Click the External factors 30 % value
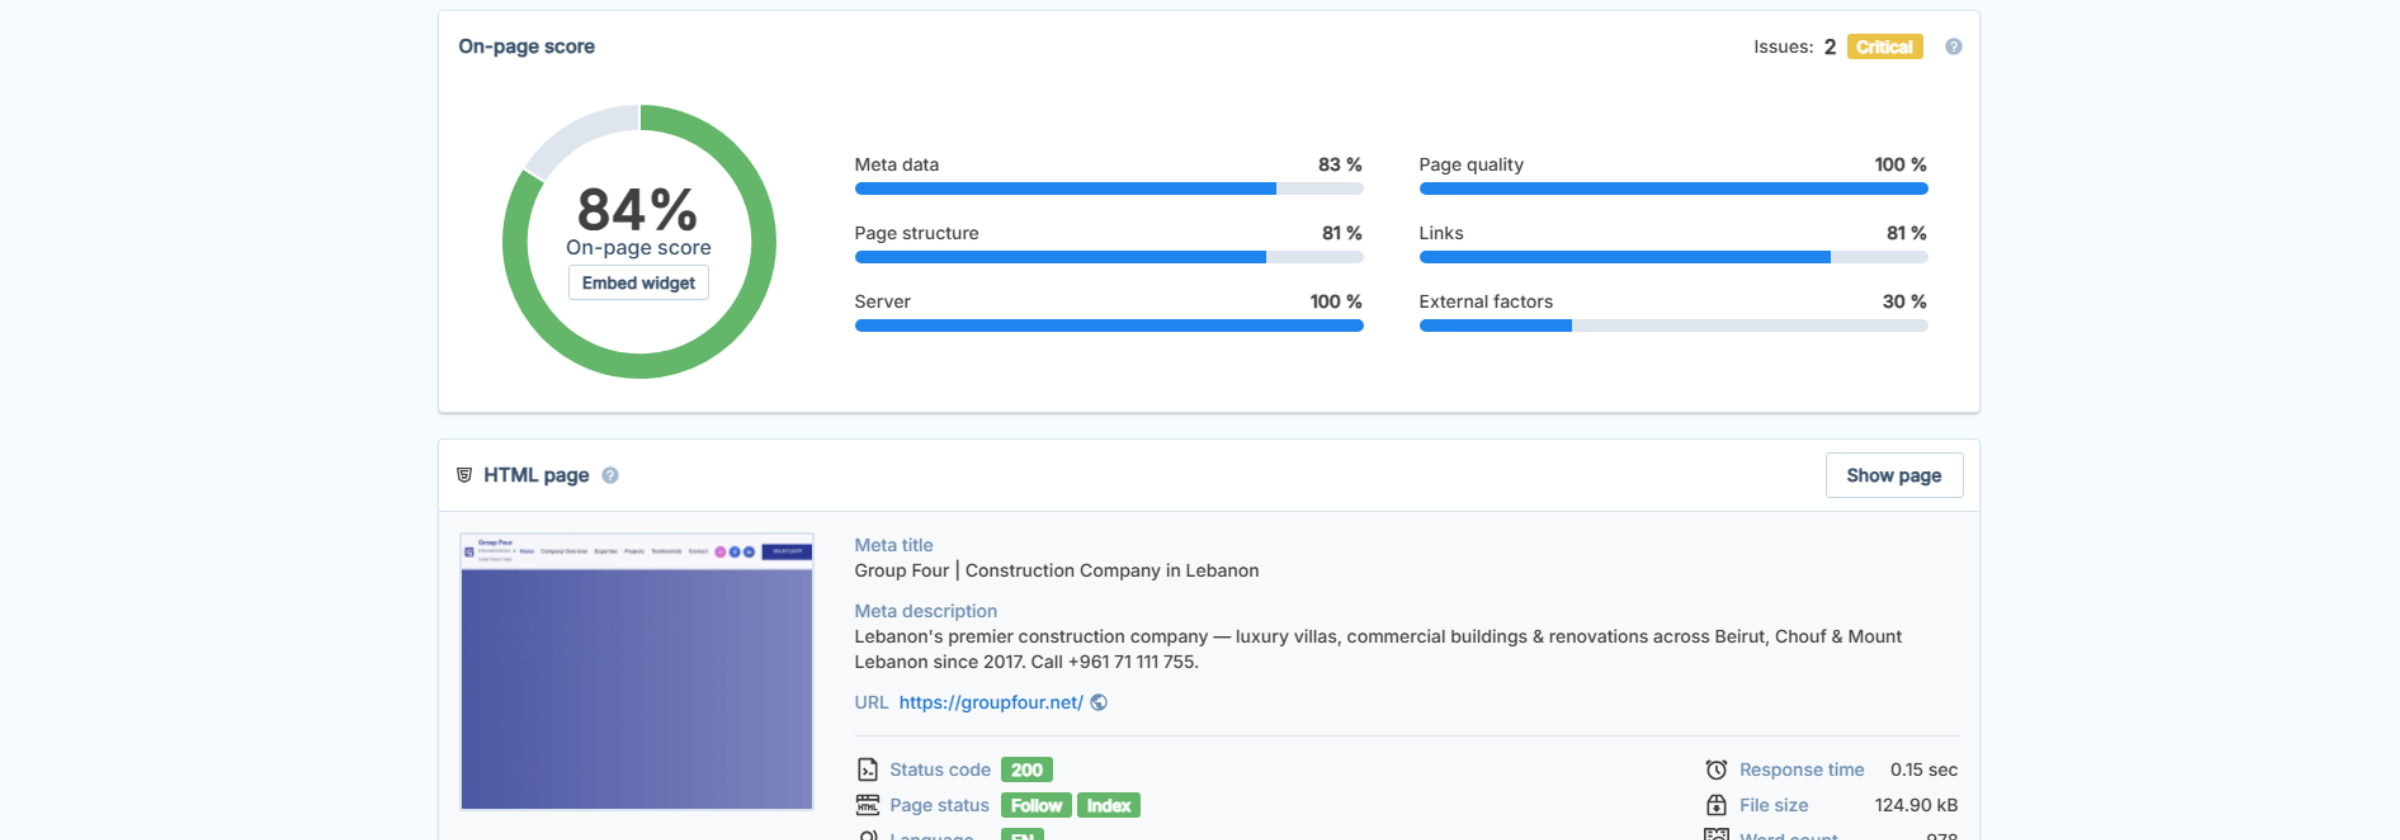 pos(1904,301)
